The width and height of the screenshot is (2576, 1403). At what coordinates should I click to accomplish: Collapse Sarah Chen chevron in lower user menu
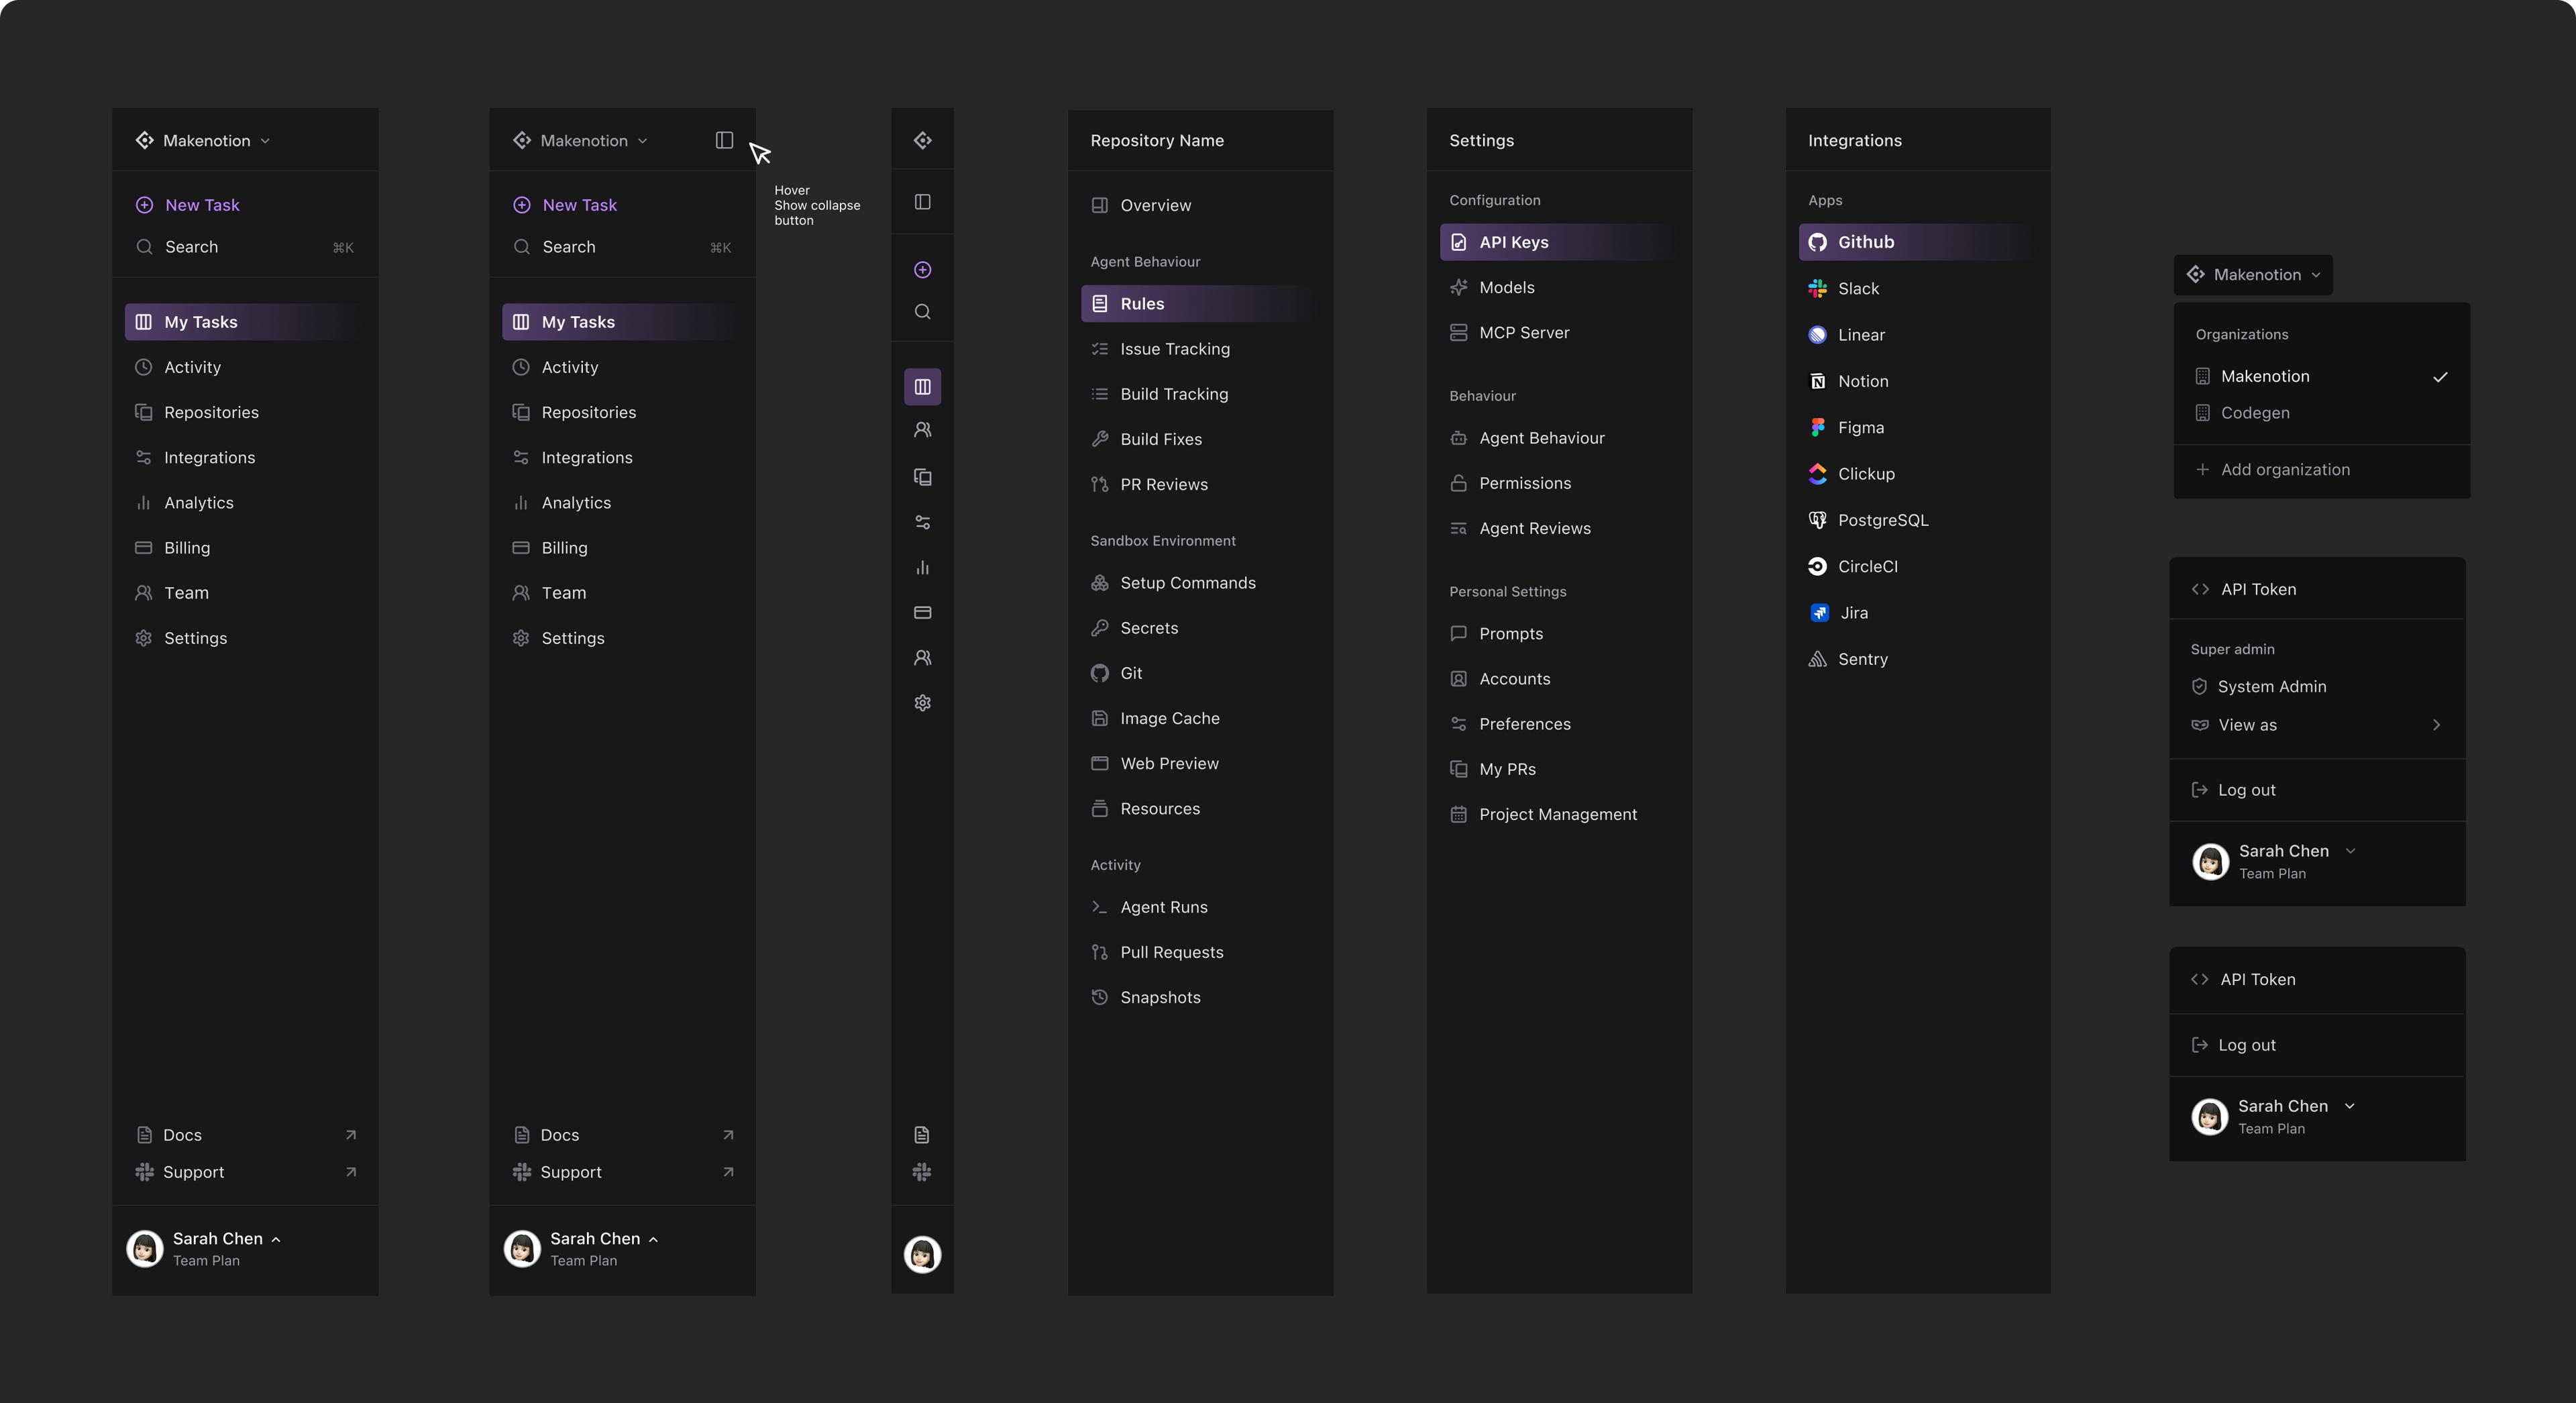tap(2349, 1106)
